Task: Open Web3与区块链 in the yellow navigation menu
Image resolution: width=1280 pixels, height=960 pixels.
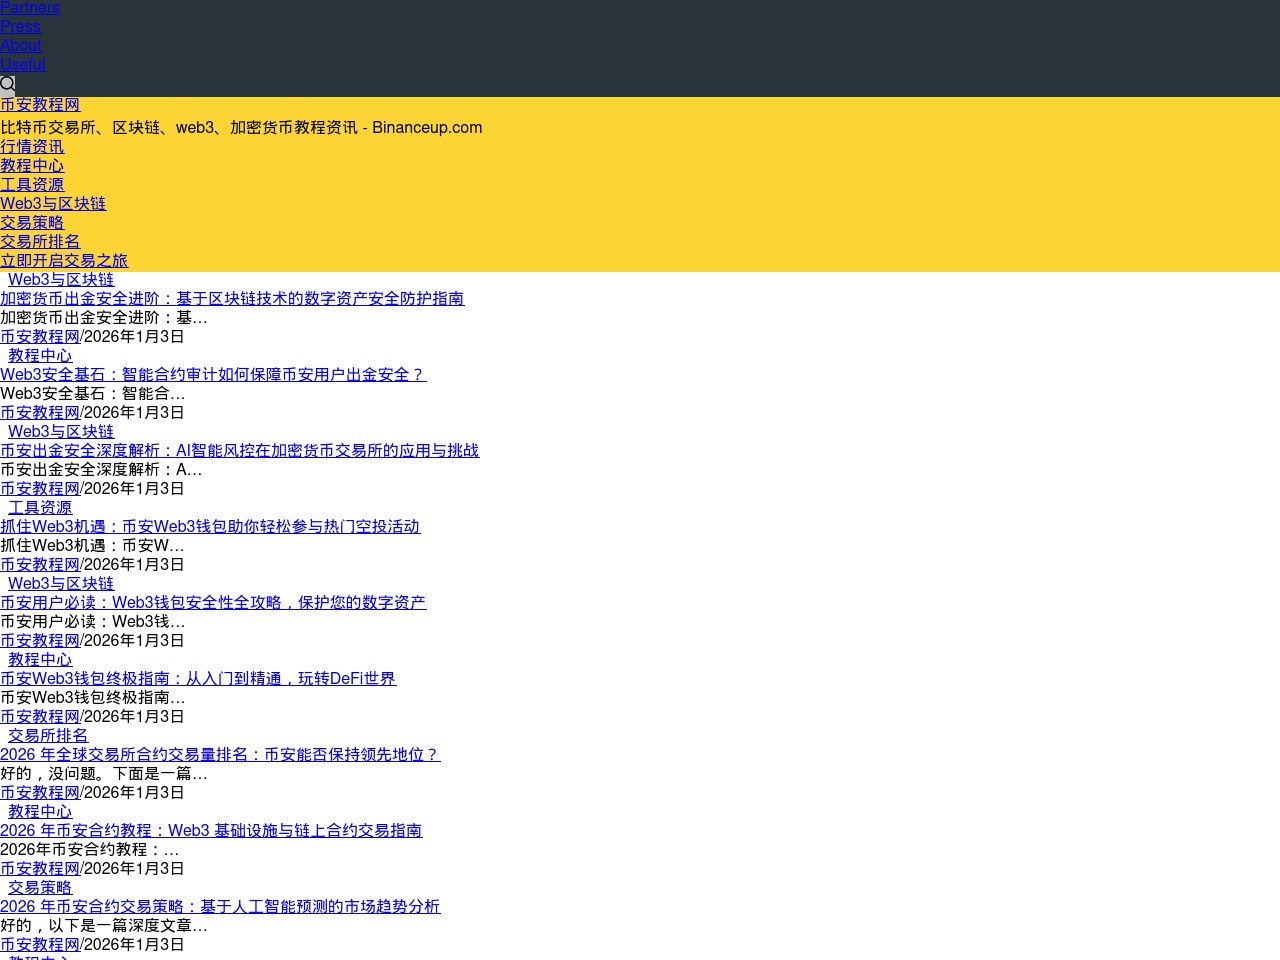Action: (53, 204)
